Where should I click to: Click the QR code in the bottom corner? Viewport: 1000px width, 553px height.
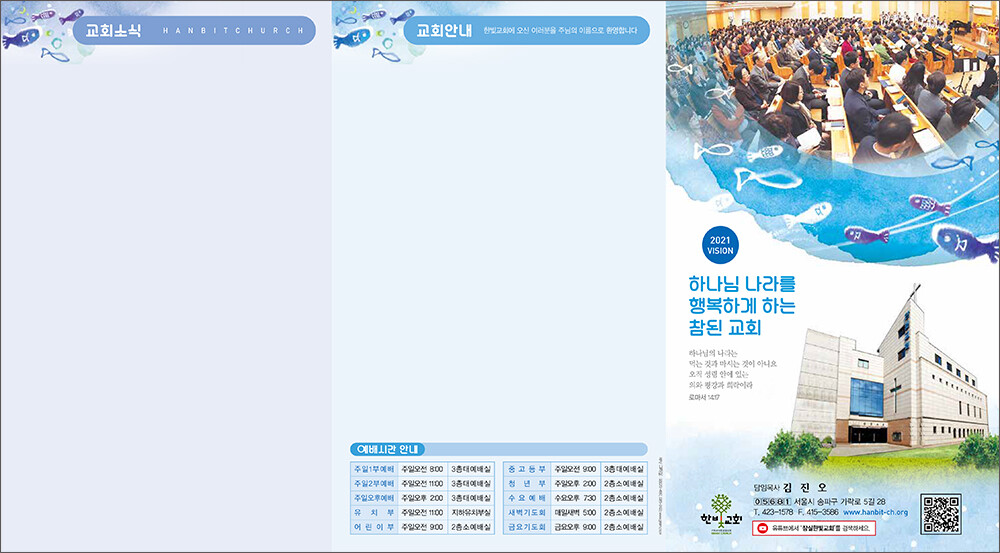tap(940, 512)
